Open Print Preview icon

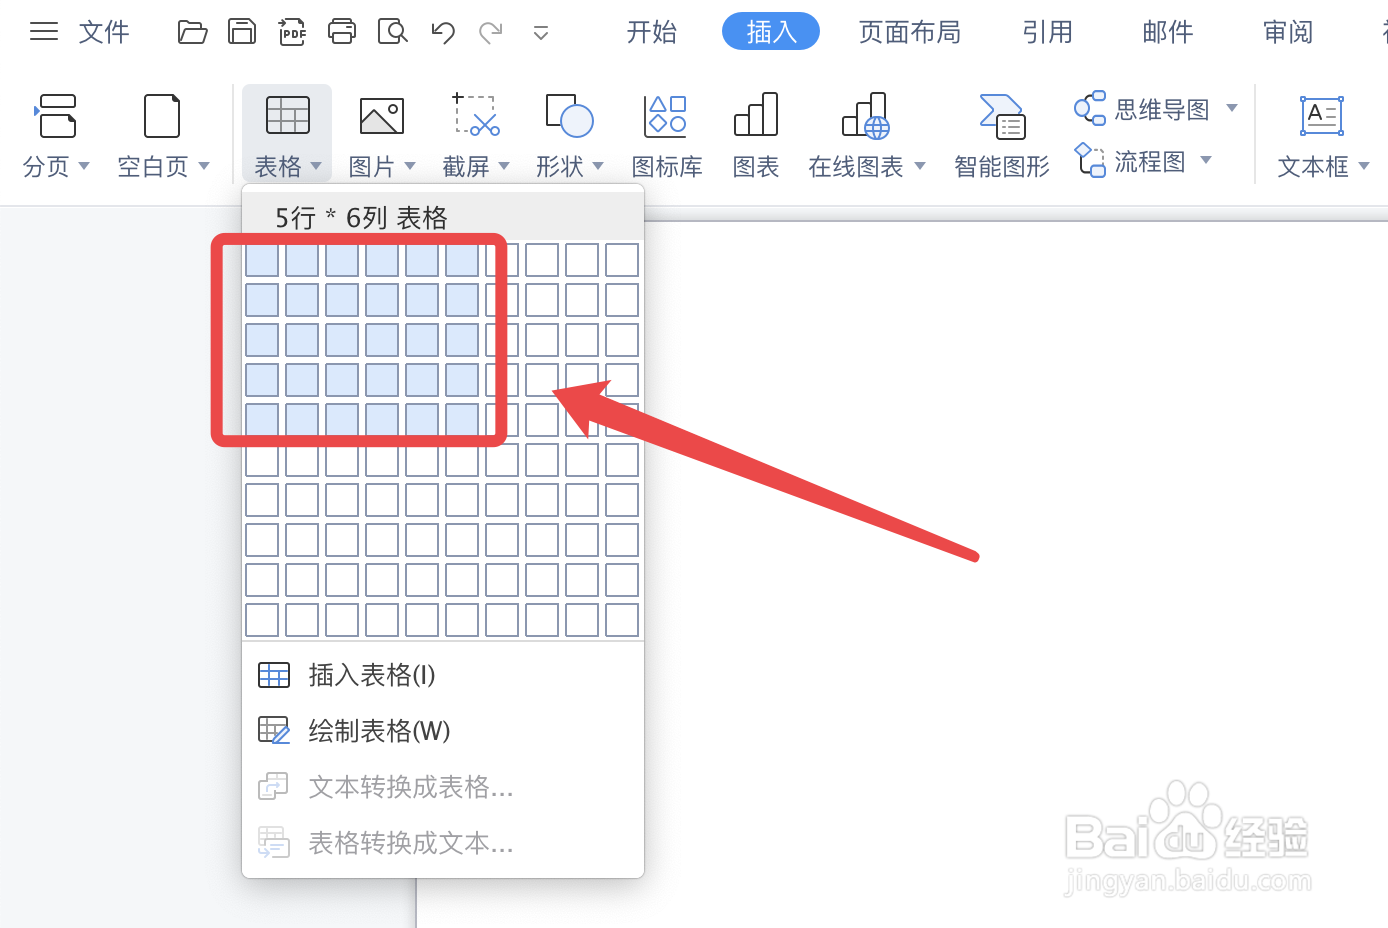click(x=393, y=32)
